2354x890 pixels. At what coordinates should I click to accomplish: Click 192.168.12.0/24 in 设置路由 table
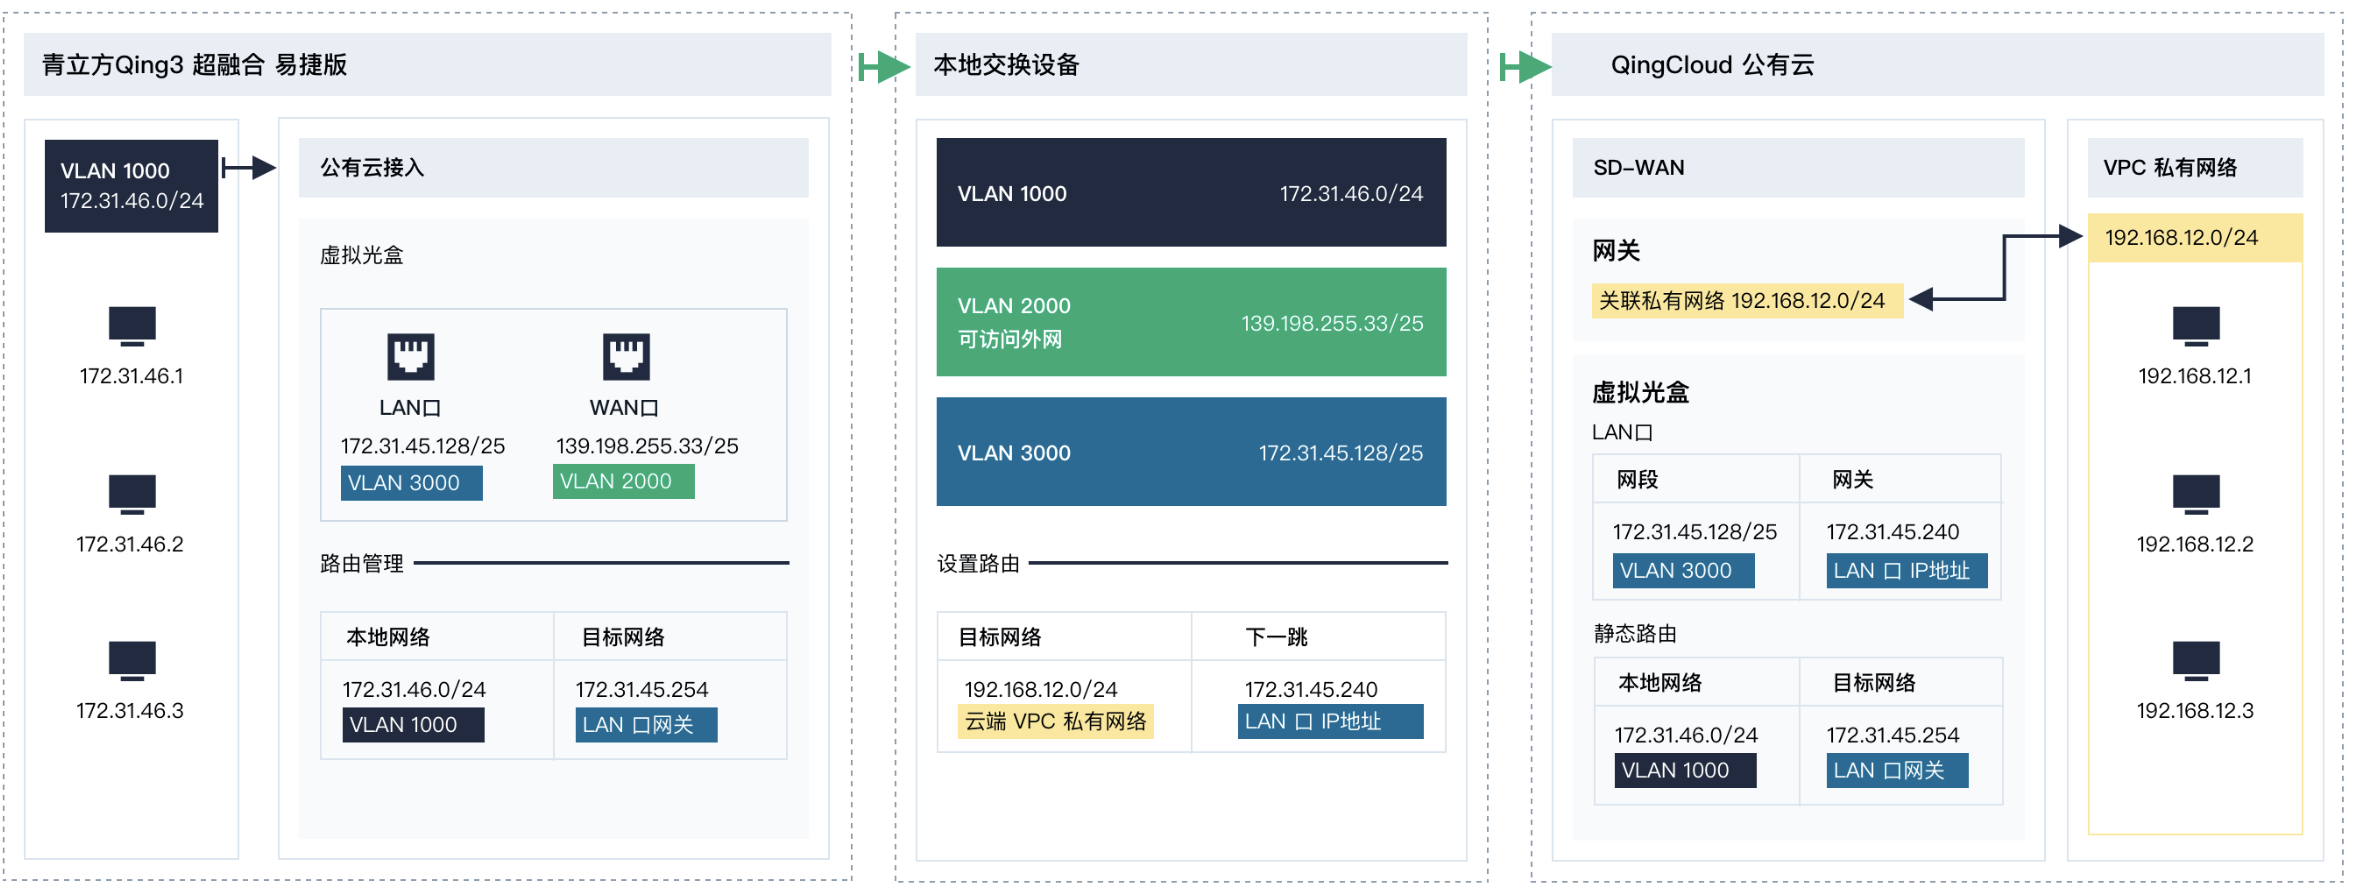[x=1041, y=689]
